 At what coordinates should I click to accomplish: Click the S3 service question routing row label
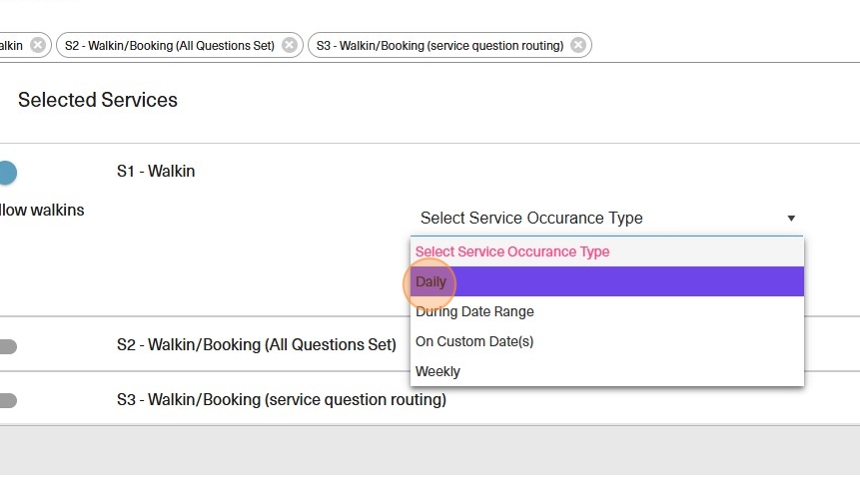281,400
